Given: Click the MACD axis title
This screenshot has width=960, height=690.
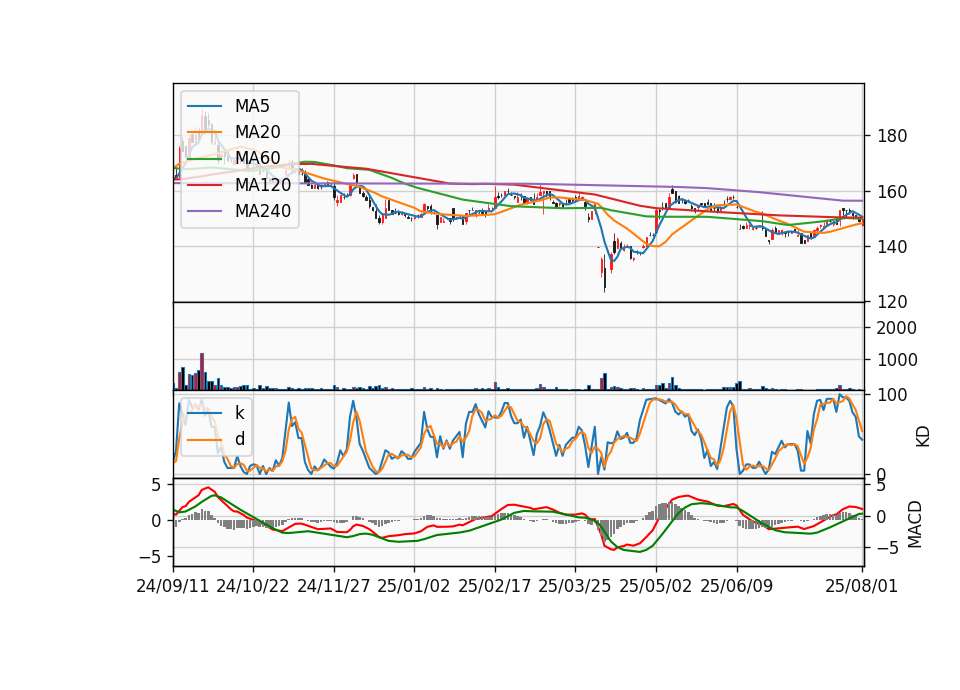Looking at the screenshot, I should pyautogui.click(x=915, y=524).
